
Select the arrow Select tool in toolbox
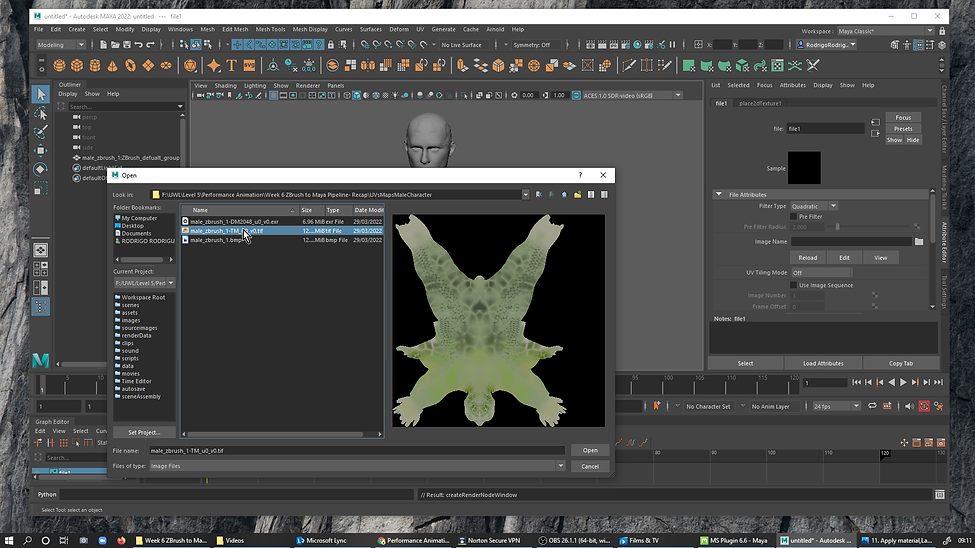pyautogui.click(x=41, y=94)
